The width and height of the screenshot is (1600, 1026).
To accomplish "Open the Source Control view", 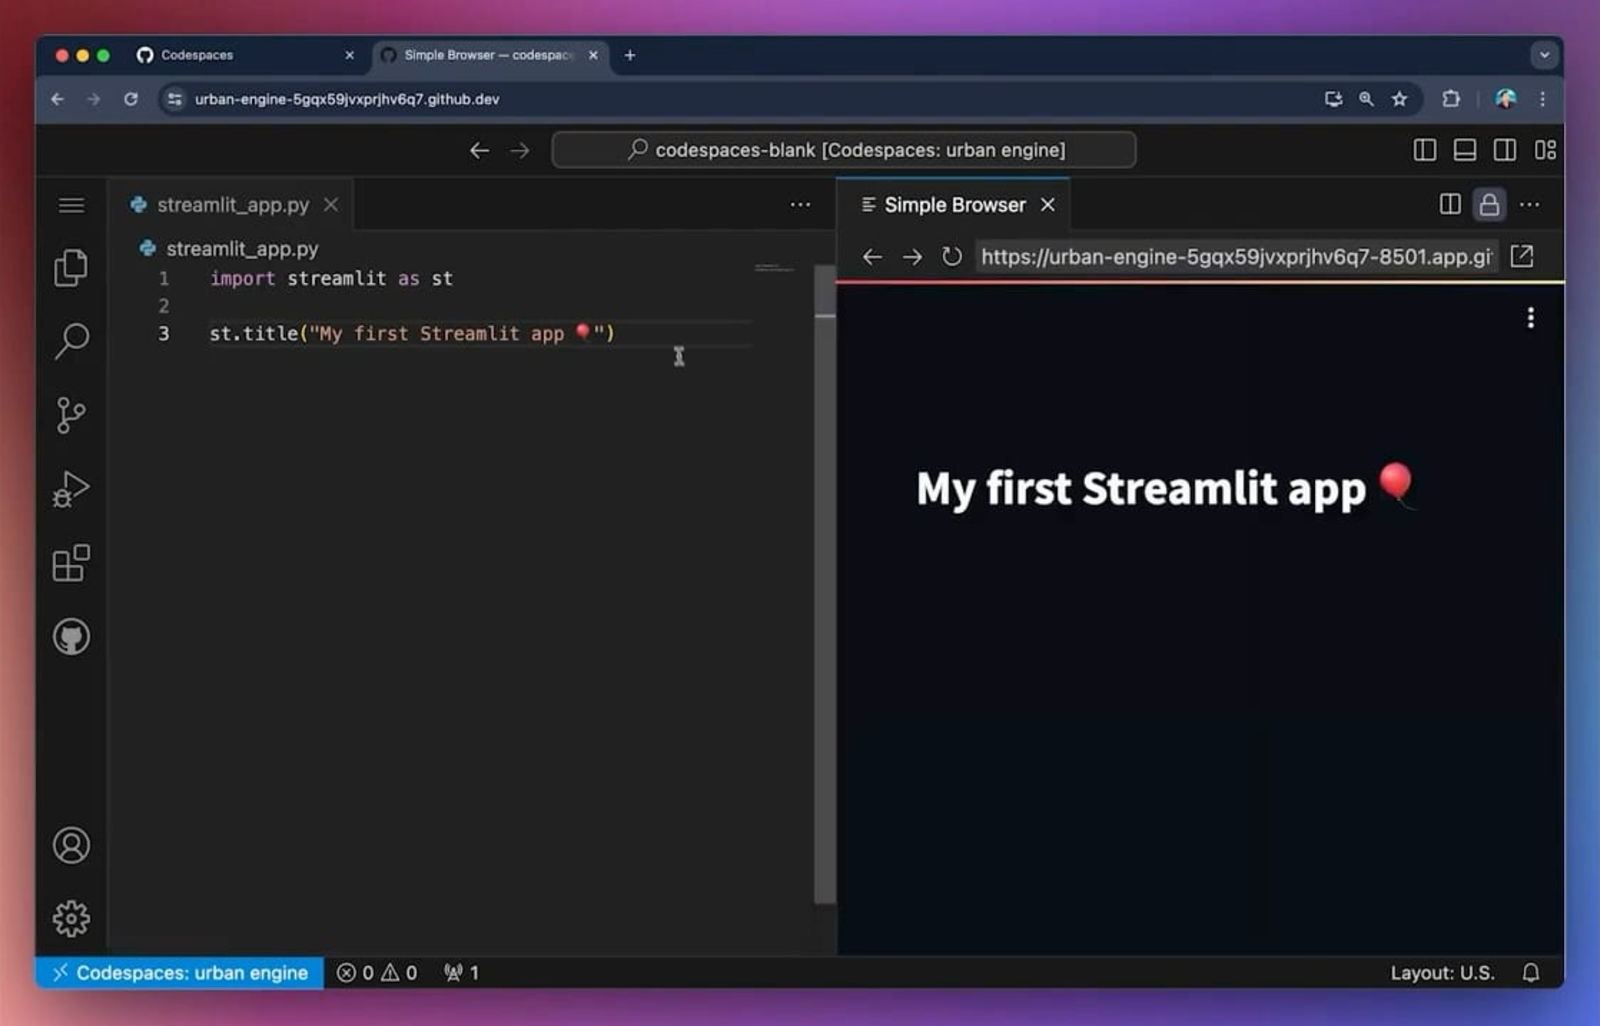I will coord(70,415).
